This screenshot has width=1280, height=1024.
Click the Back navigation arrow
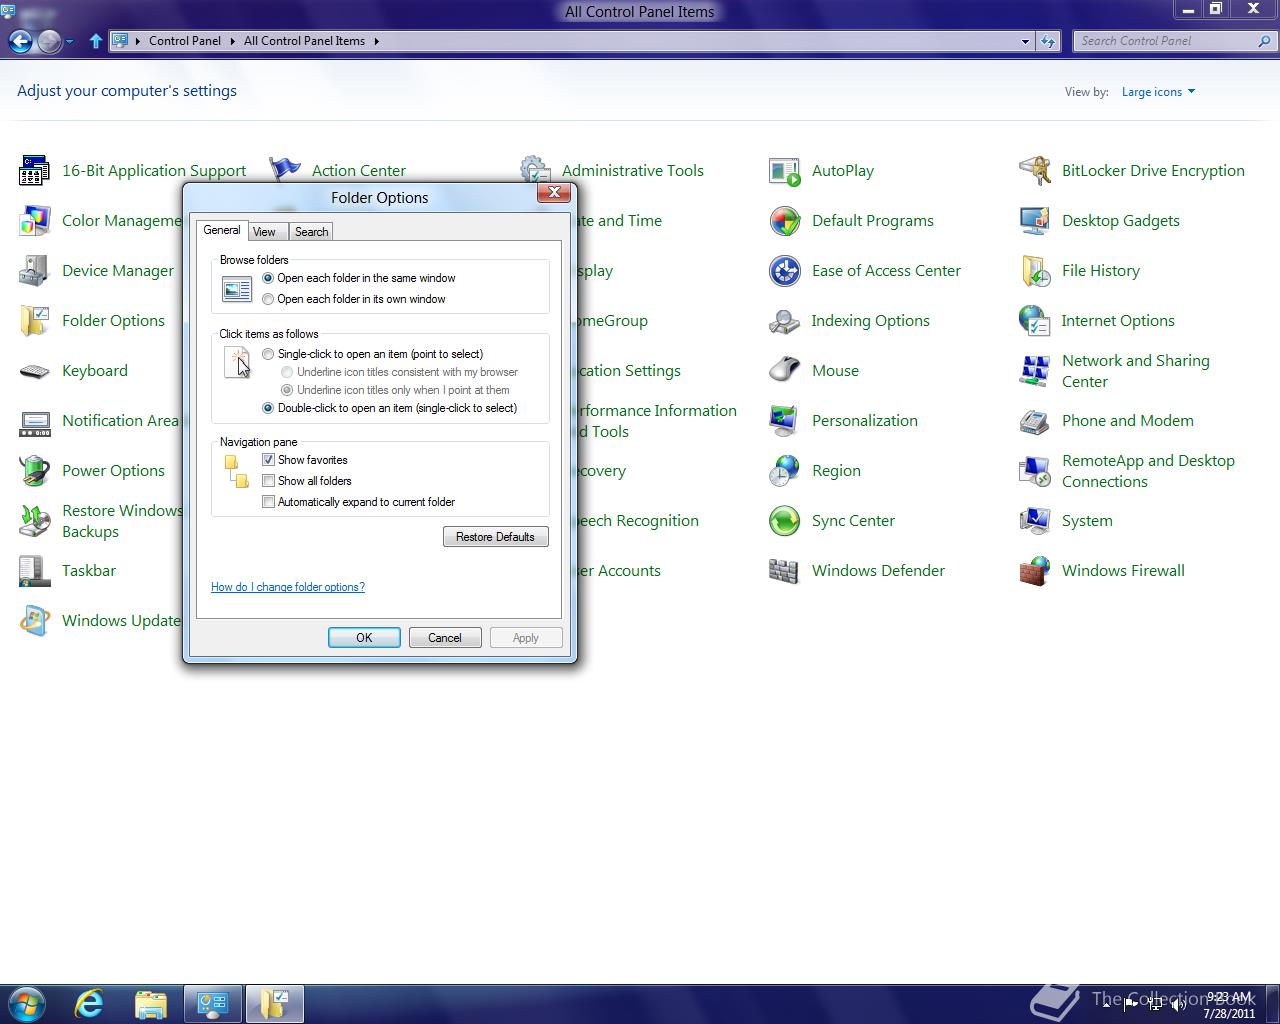(x=21, y=41)
